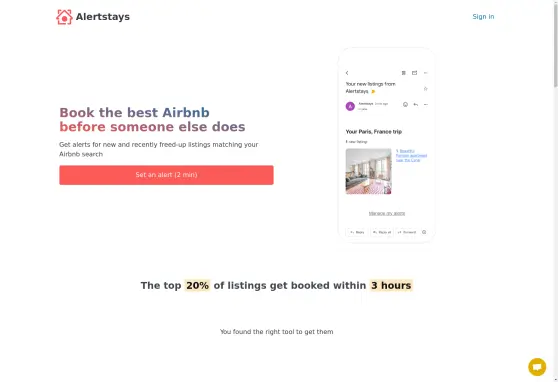Click the purple sender avatar circle
The width and height of the screenshot is (558, 382).
coord(350,106)
